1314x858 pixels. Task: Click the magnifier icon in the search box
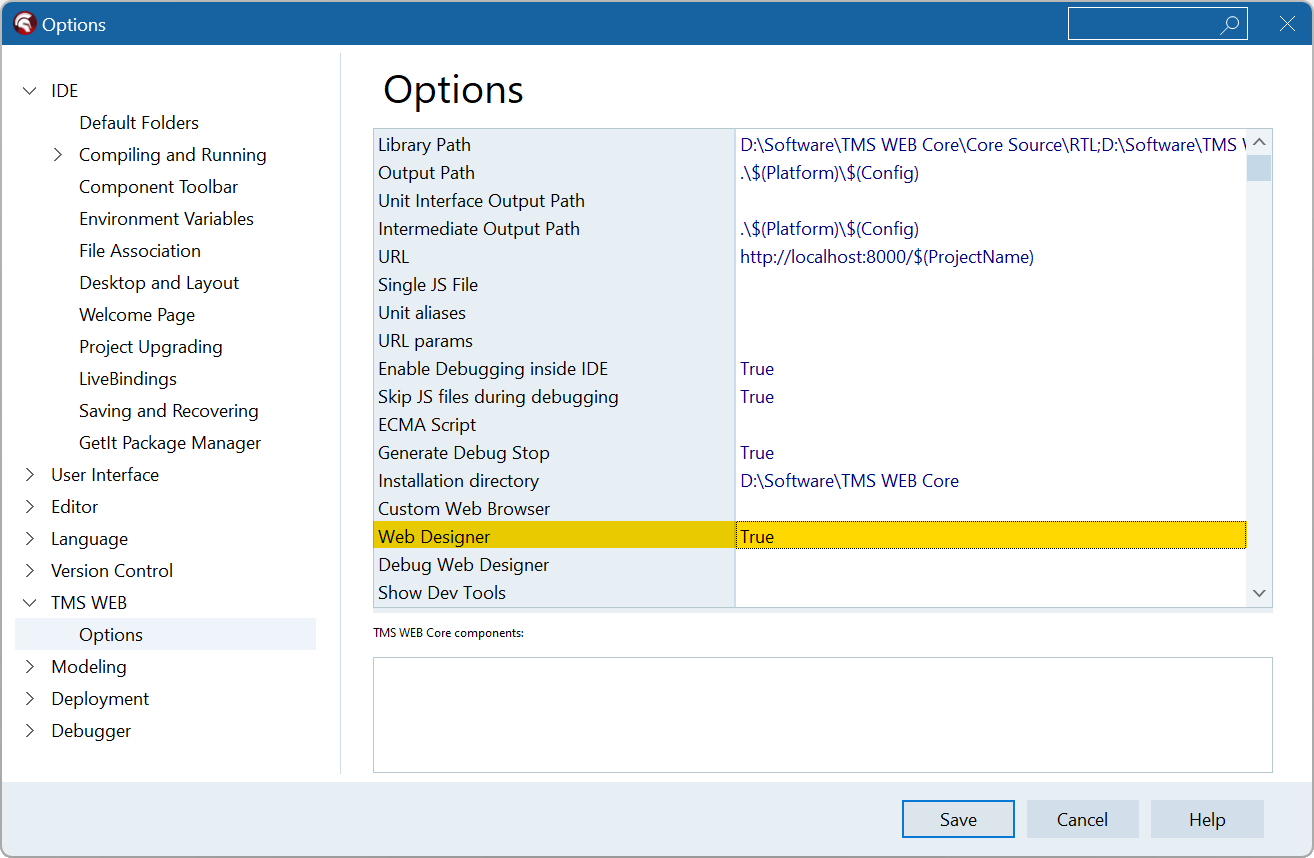(1229, 23)
